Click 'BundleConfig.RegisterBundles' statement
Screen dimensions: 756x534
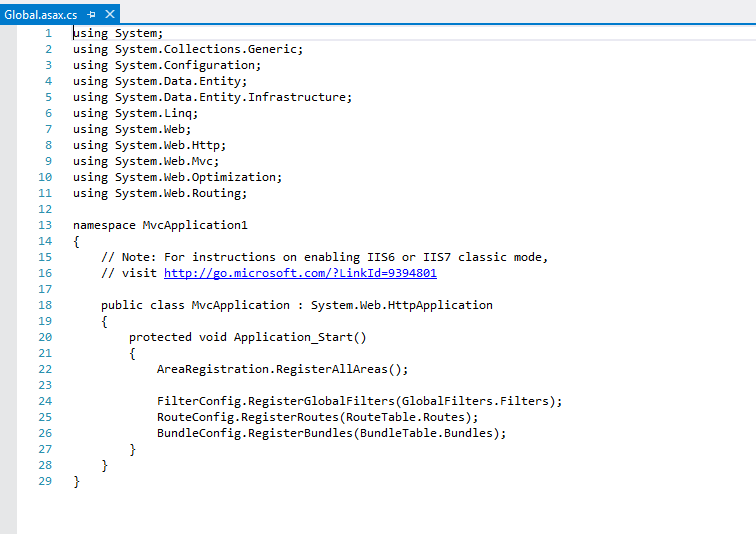[x=332, y=433]
